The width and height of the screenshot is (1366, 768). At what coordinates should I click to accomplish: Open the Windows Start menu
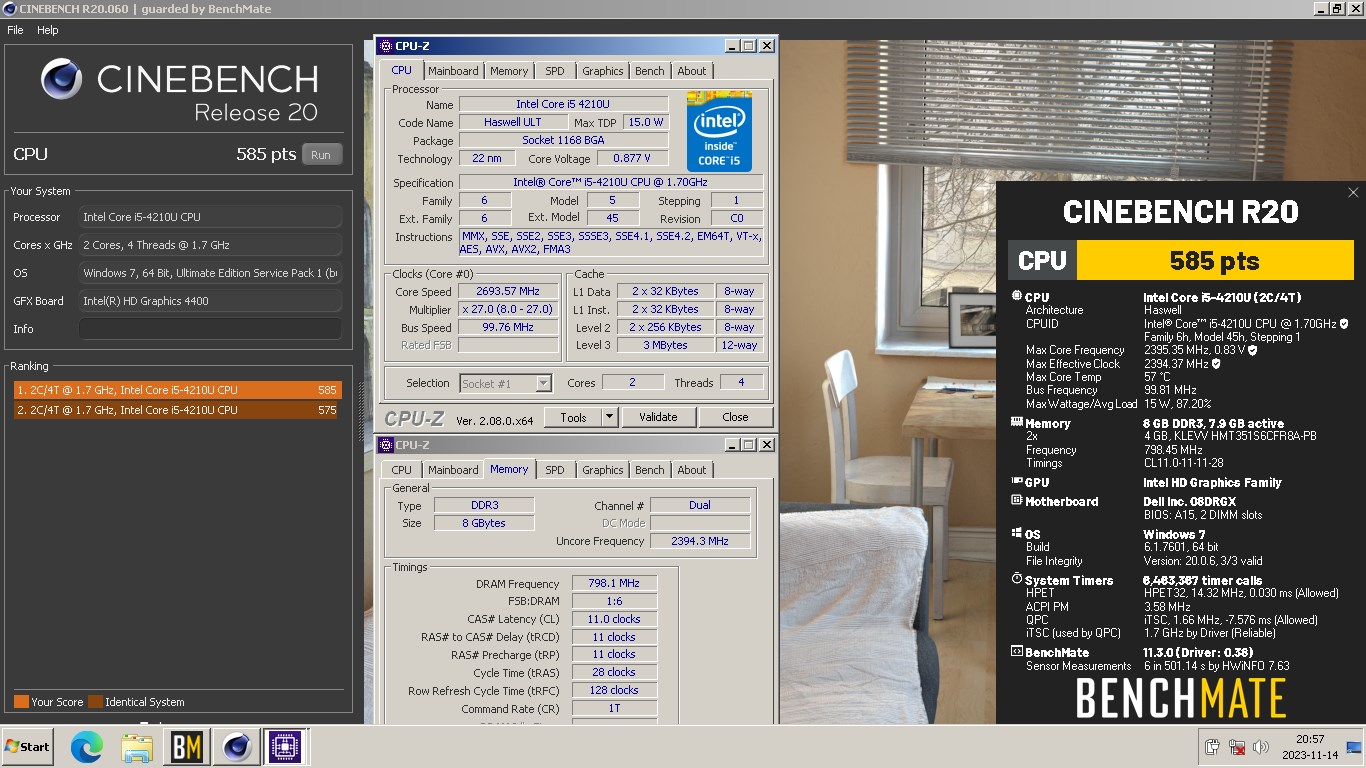(x=27, y=747)
